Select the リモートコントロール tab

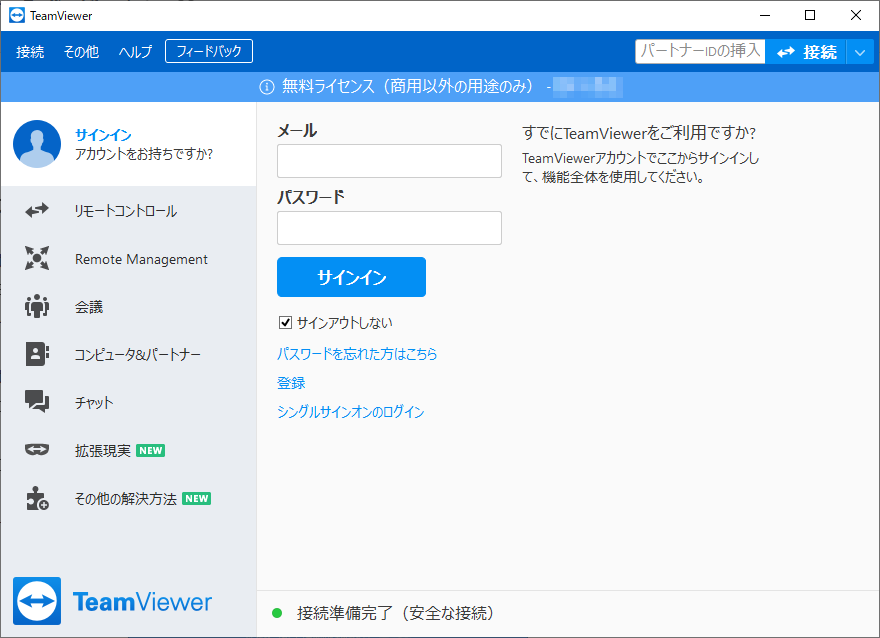129,210
